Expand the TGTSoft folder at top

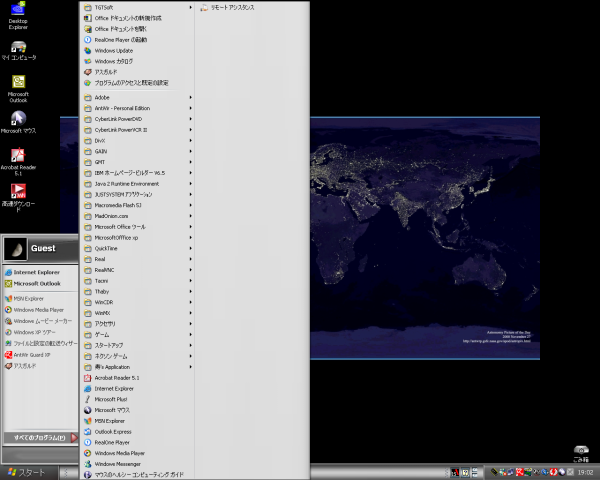tap(138, 7)
